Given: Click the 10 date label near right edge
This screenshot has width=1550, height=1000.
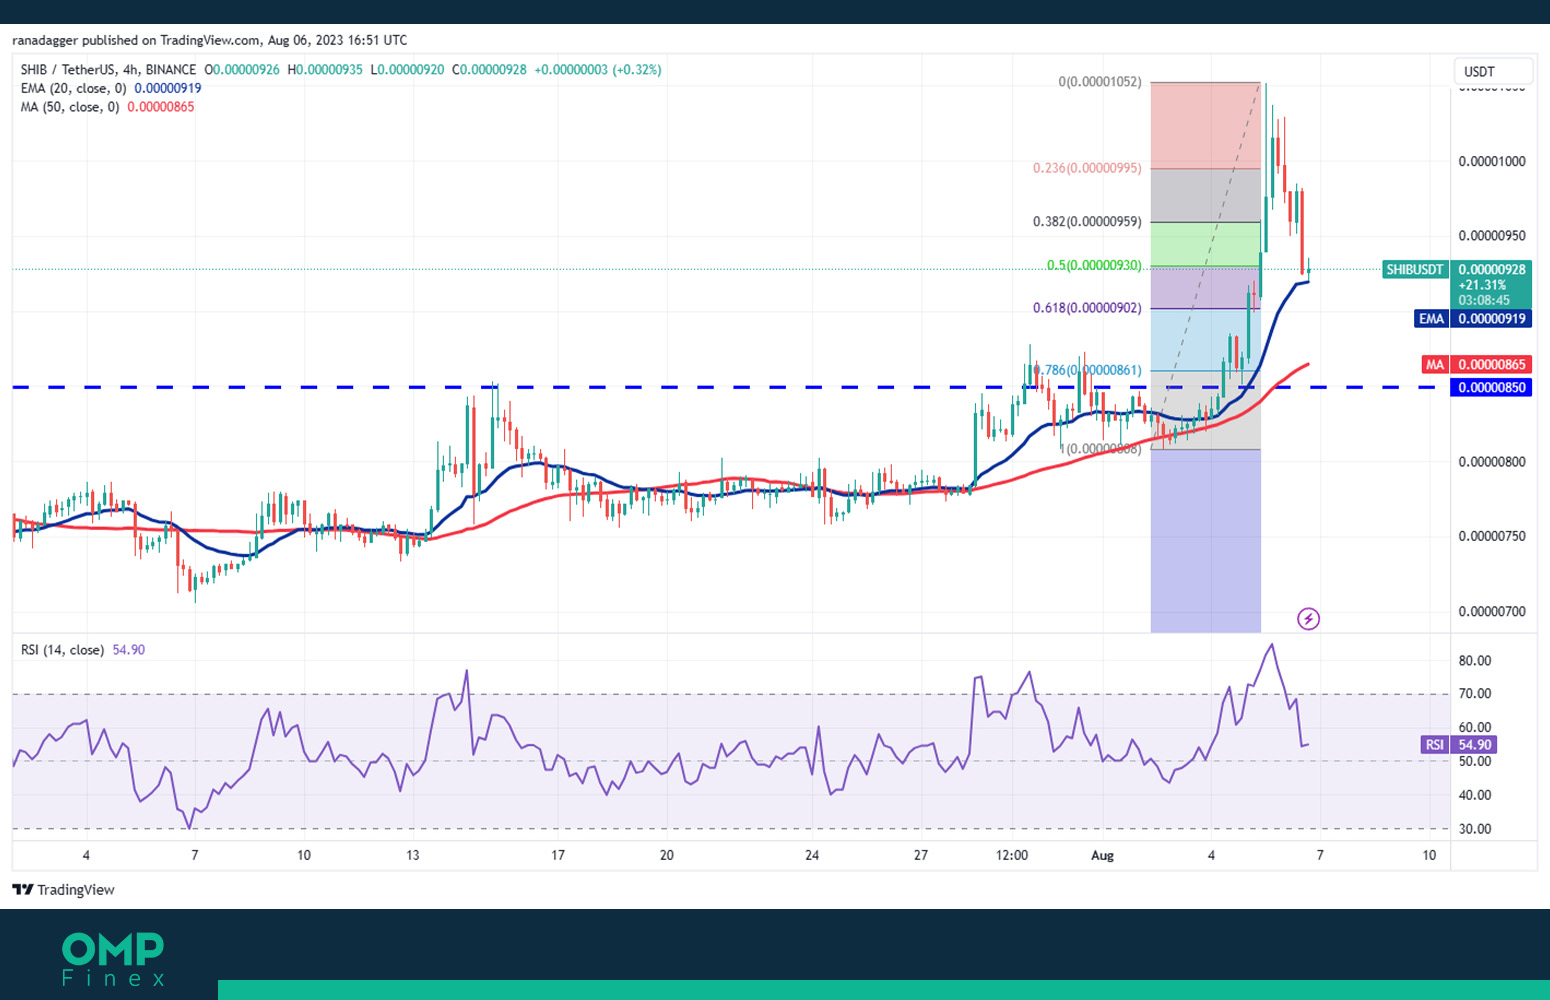Looking at the screenshot, I should (x=1429, y=856).
